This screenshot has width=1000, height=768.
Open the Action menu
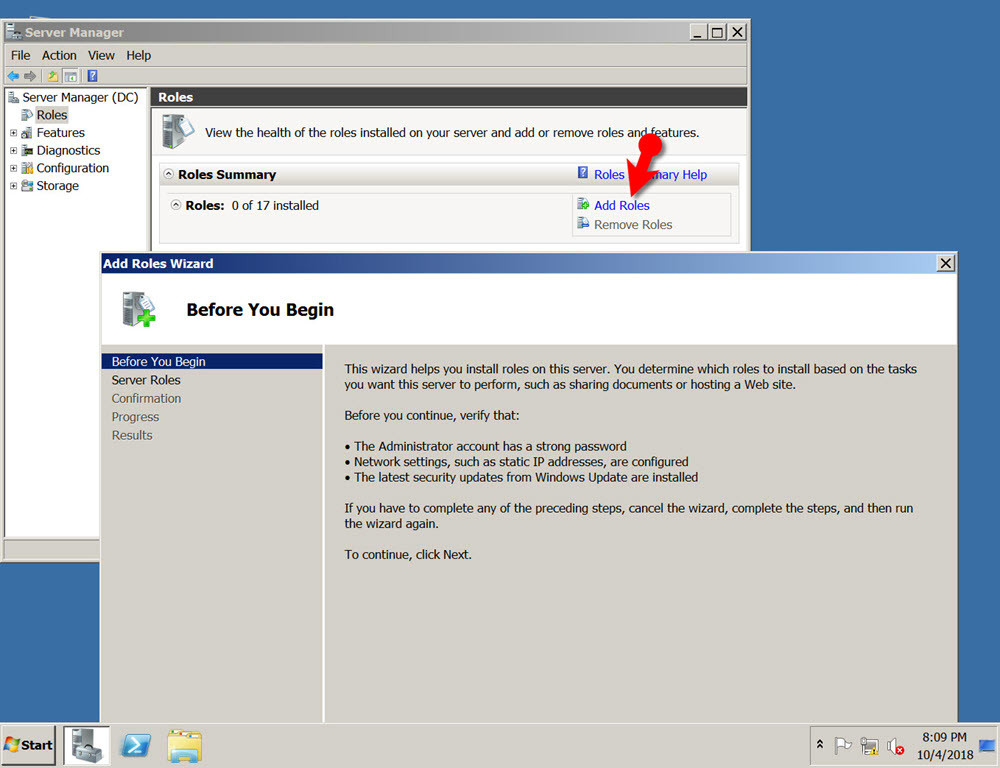59,55
